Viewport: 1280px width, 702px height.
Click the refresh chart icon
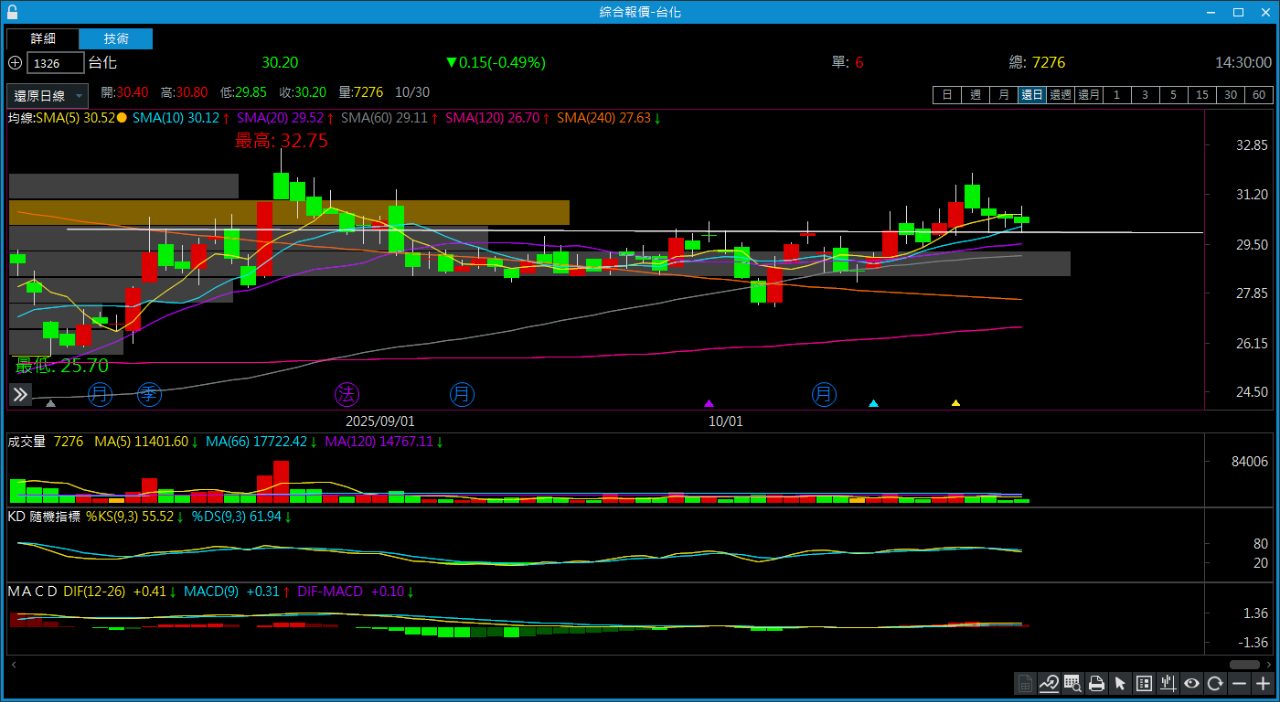(x=1215, y=684)
